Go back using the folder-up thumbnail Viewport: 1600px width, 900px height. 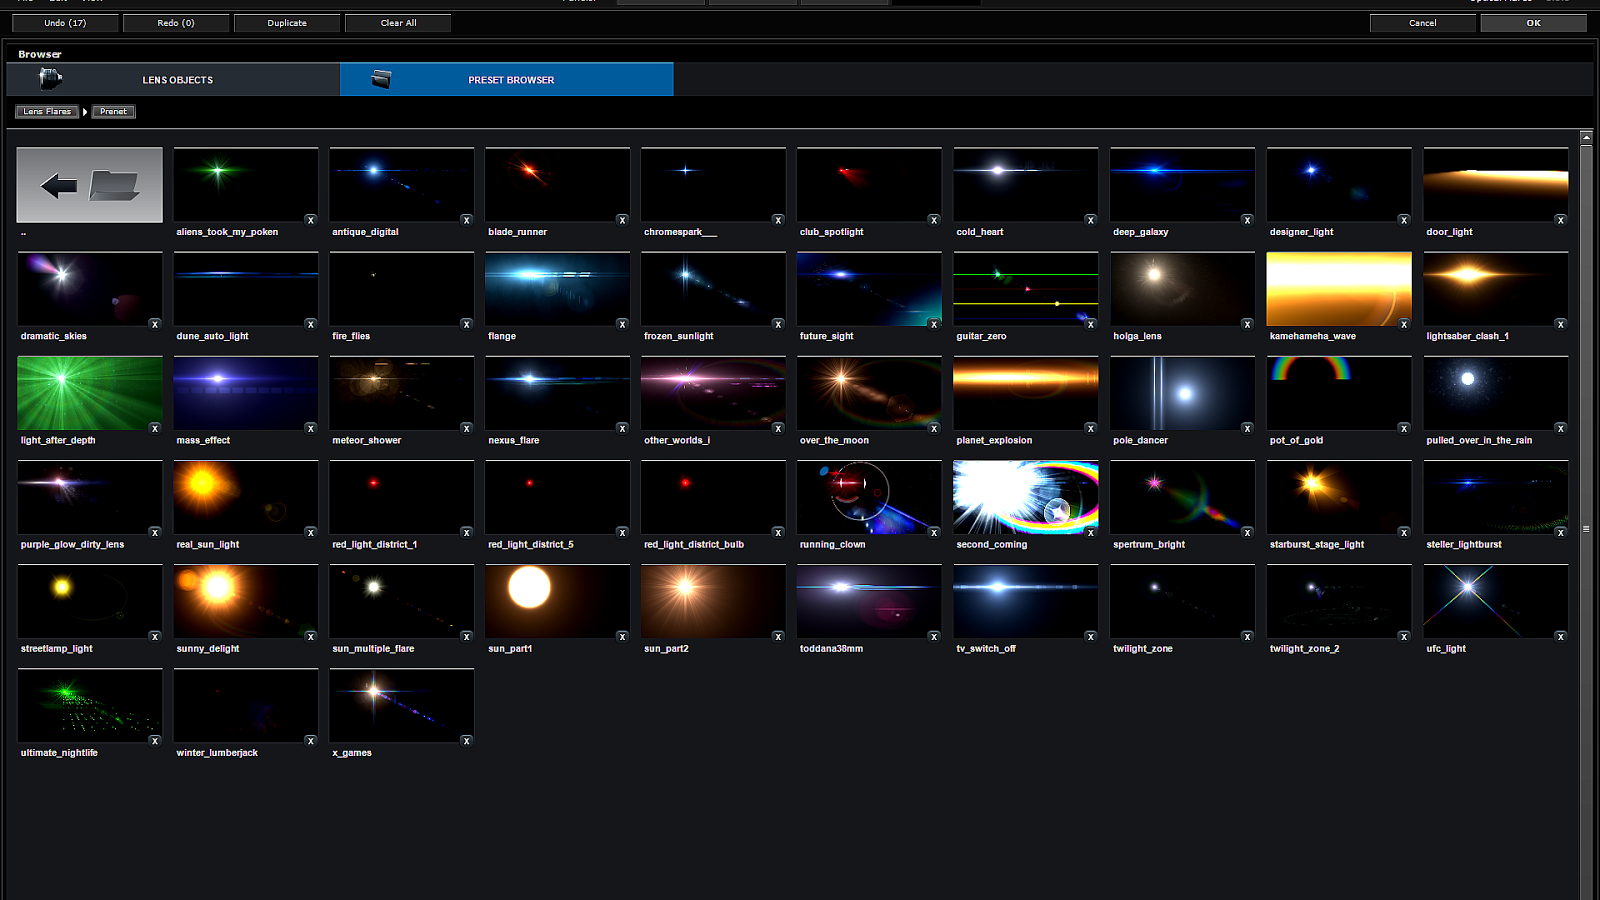tap(89, 185)
